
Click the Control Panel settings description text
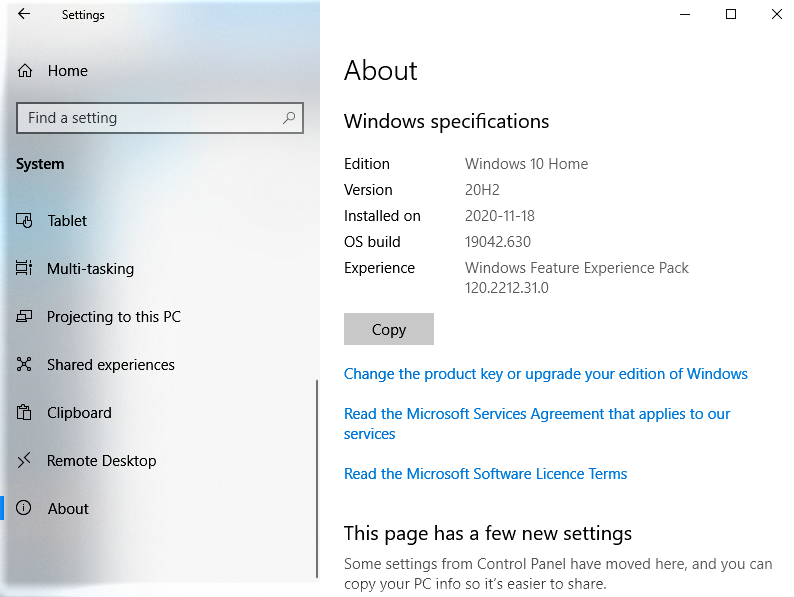coord(558,574)
